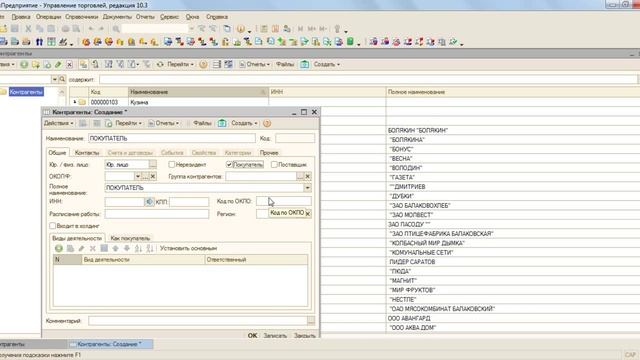Screen dimensions: 640x360
Task: Toggle Нерезидент checkbox
Action: pos(172,164)
